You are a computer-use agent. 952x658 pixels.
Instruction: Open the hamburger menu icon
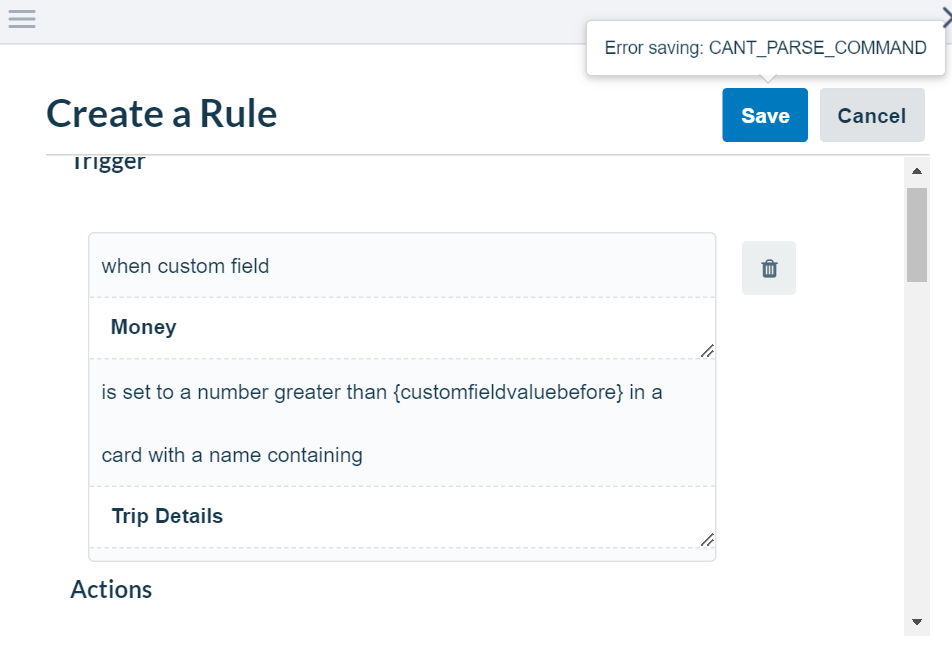coord(22,19)
